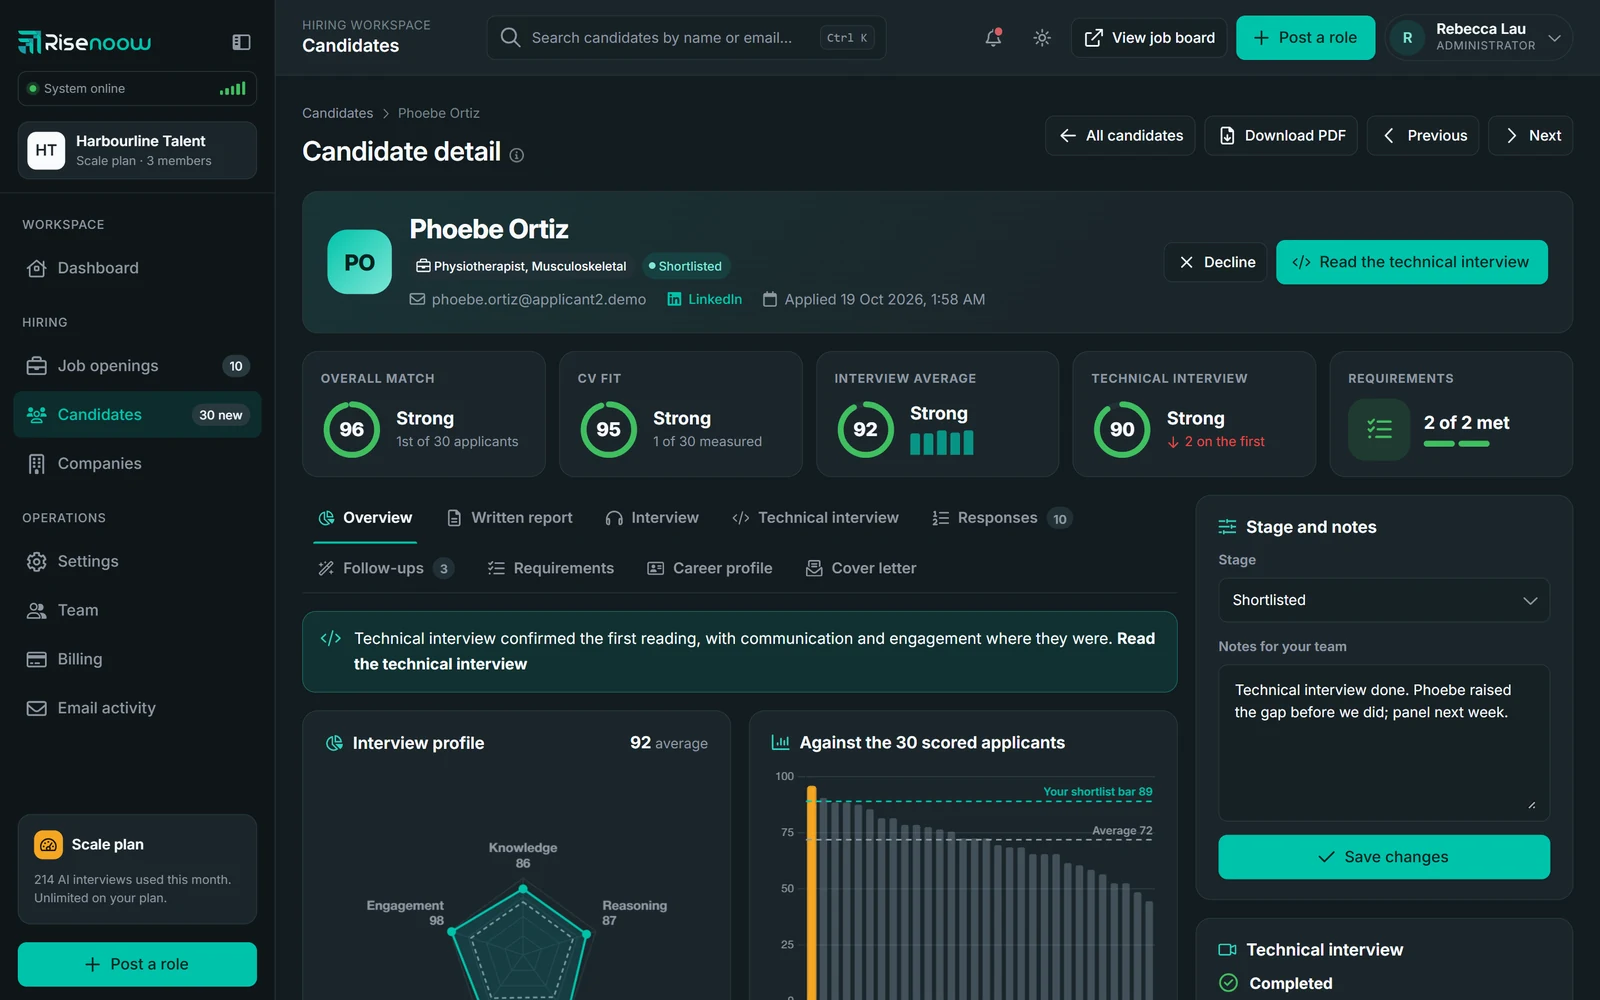Click the Risenoow logo
The width and height of the screenshot is (1600, 1000).
84,42
